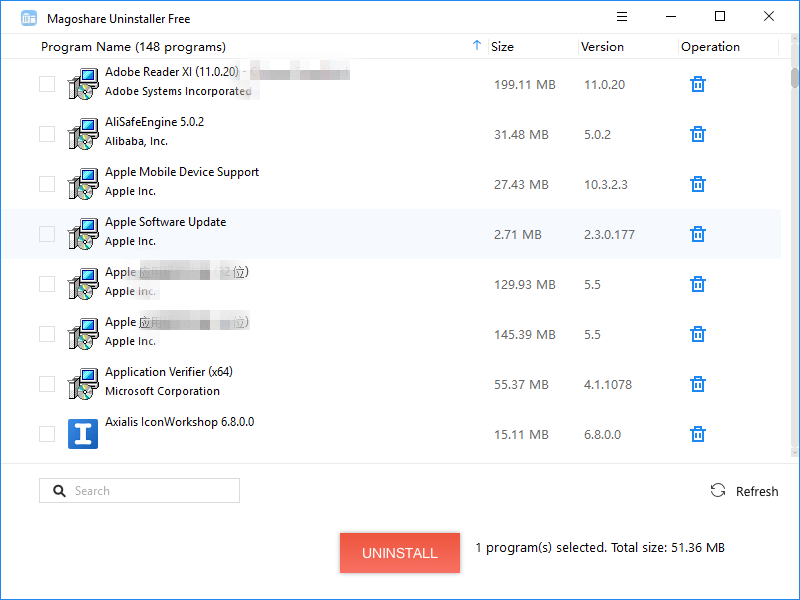Sort programs by the Size column header
The height and width of the screenshot is (600, 800).
coord(503,47)
